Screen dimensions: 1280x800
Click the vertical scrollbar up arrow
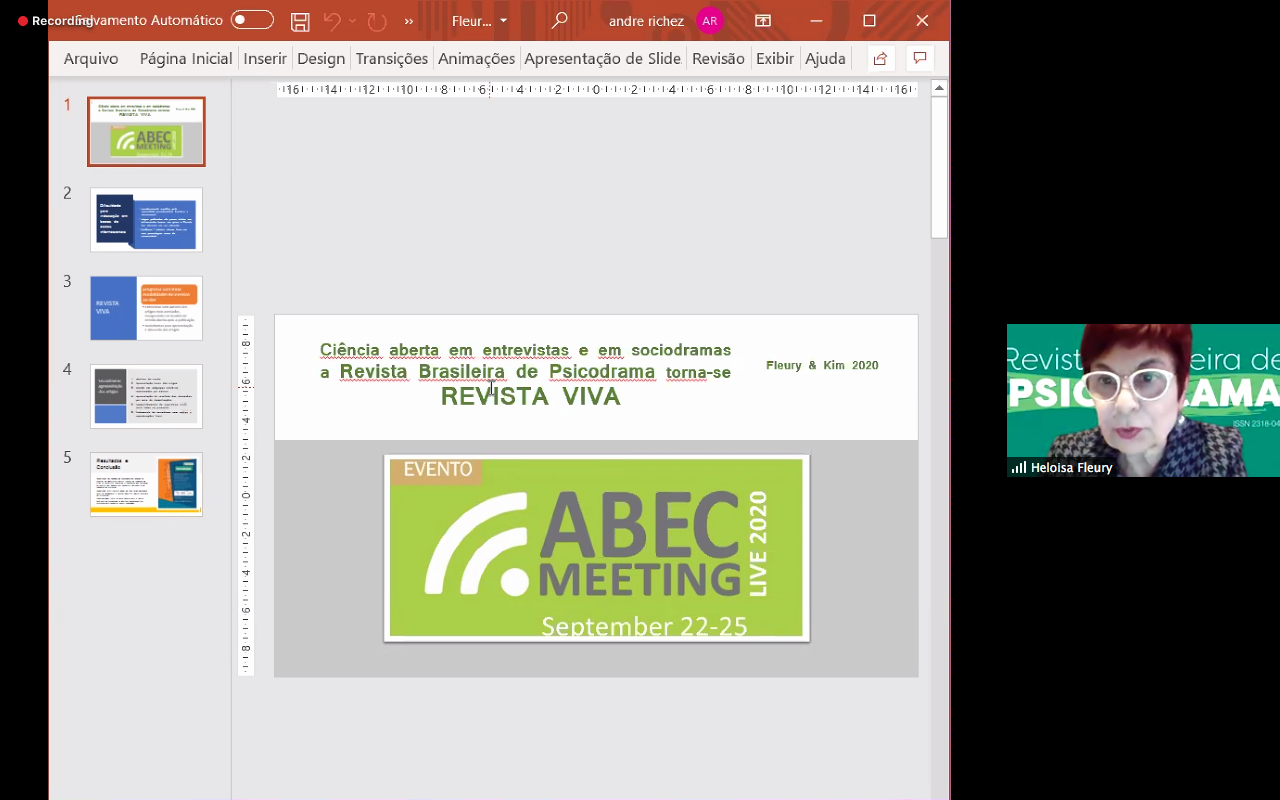pos(939,88)
